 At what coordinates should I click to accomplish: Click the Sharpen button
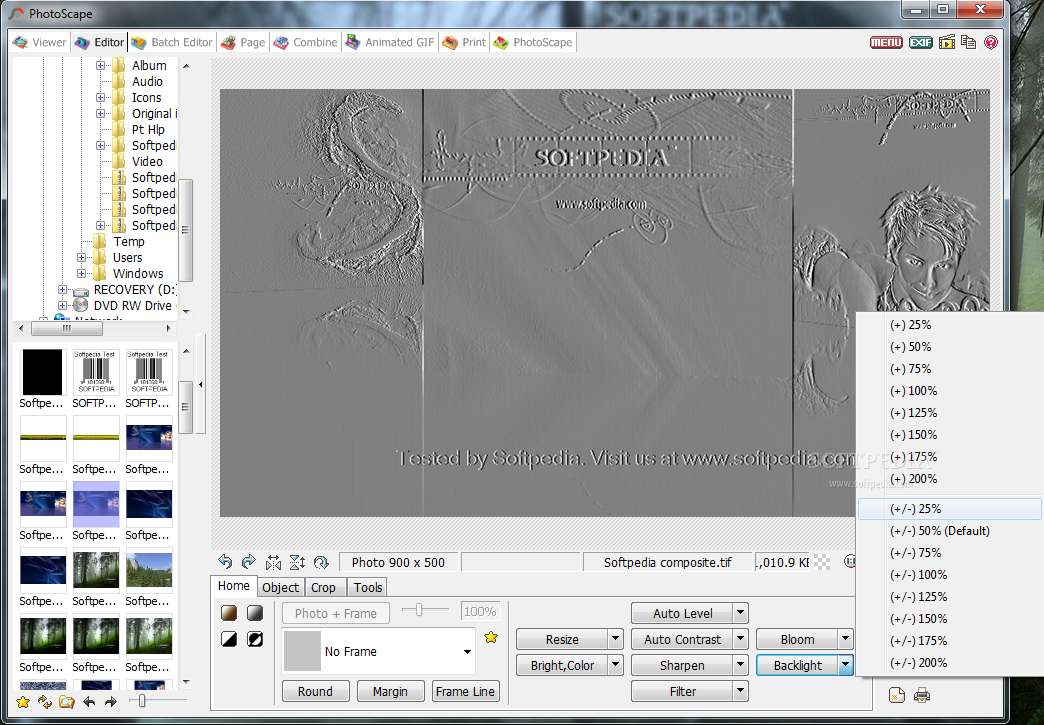[x=682, y=665]
